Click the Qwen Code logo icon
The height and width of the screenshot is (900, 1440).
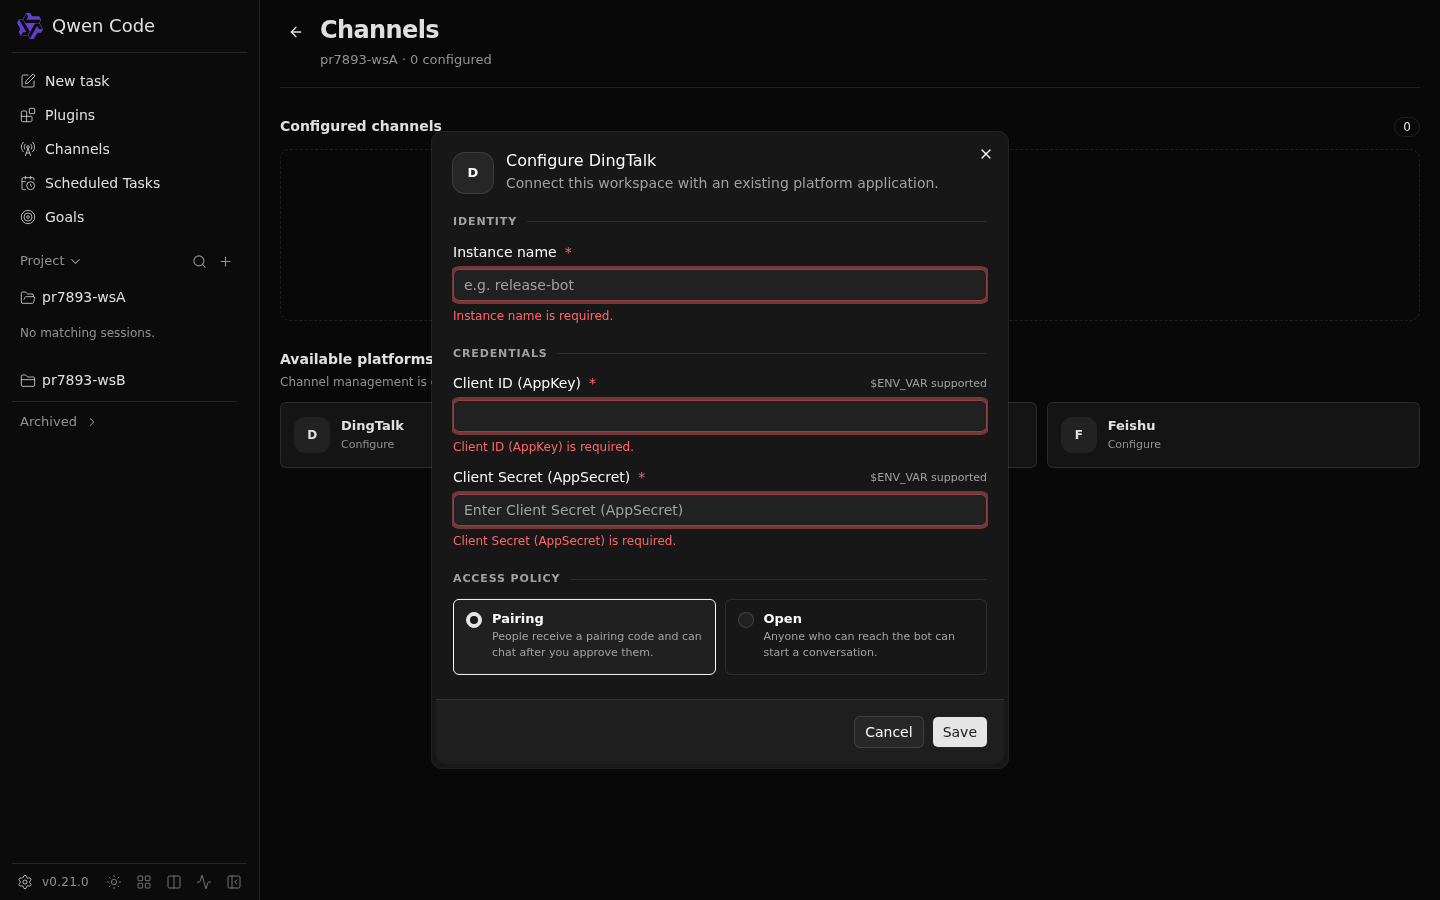(x=30, y=26)
